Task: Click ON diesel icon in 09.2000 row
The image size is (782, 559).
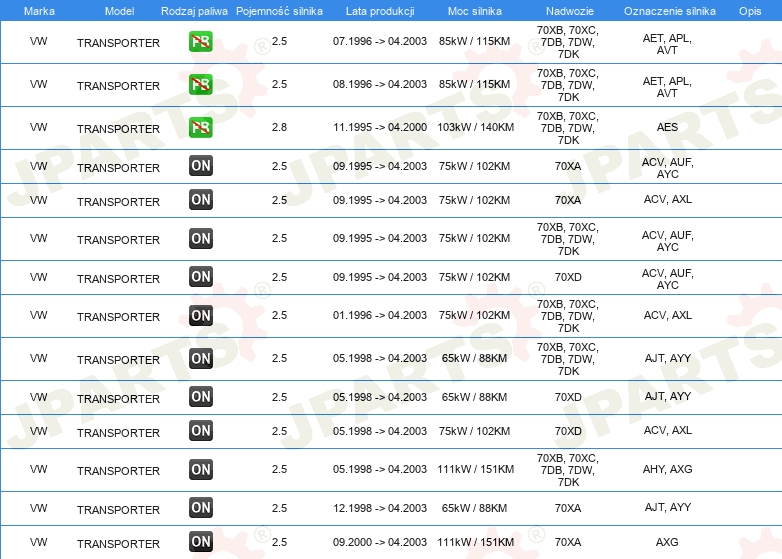Action: pyautogui.click(x=200, y=542)
